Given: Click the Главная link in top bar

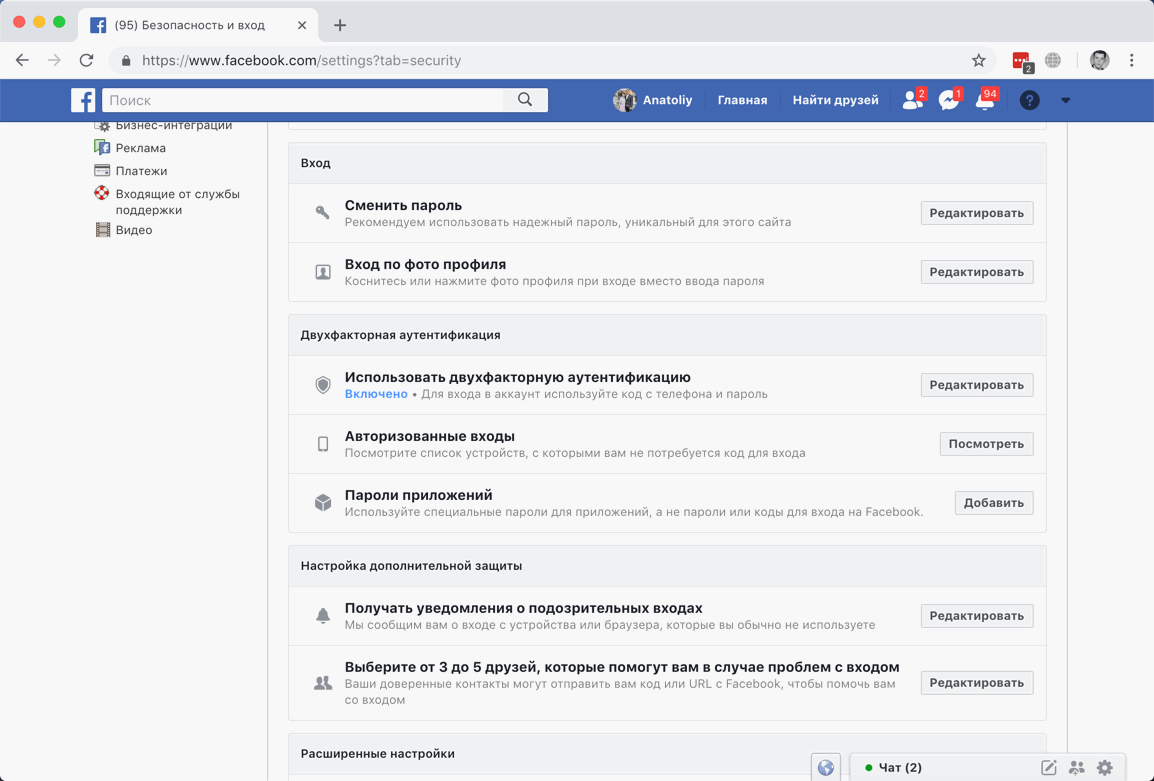Looking at the screenshot, I should tap(742, 100).
